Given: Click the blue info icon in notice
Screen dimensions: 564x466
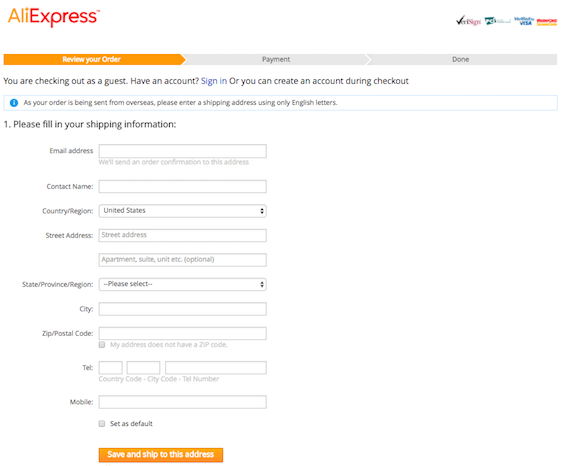Looking at the screenshot, I should click(14, 103).
